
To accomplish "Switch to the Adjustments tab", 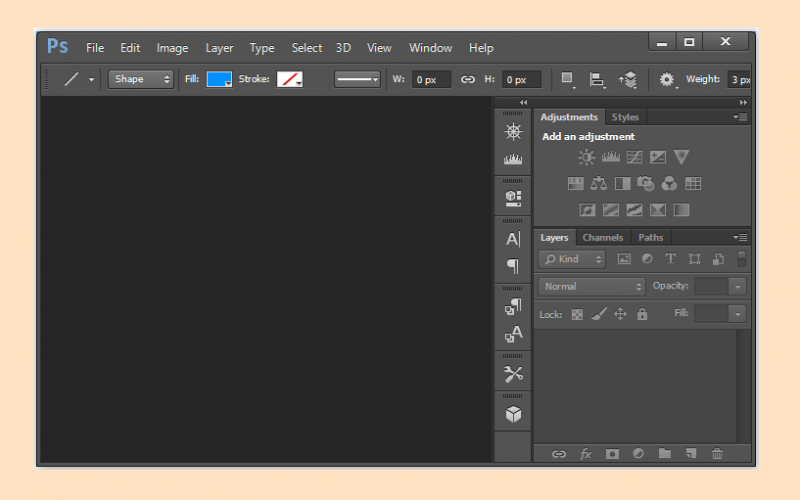I will (569, 117).
